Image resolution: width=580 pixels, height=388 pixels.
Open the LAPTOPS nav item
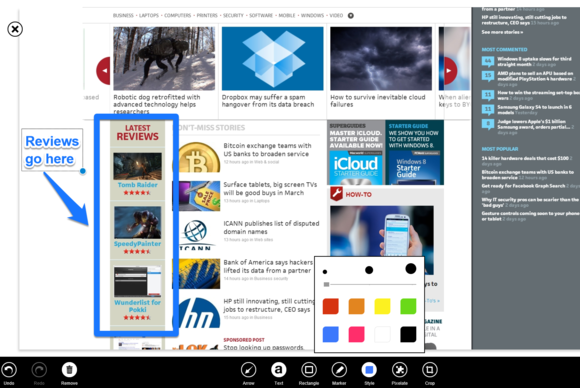(x=149, y=16)
